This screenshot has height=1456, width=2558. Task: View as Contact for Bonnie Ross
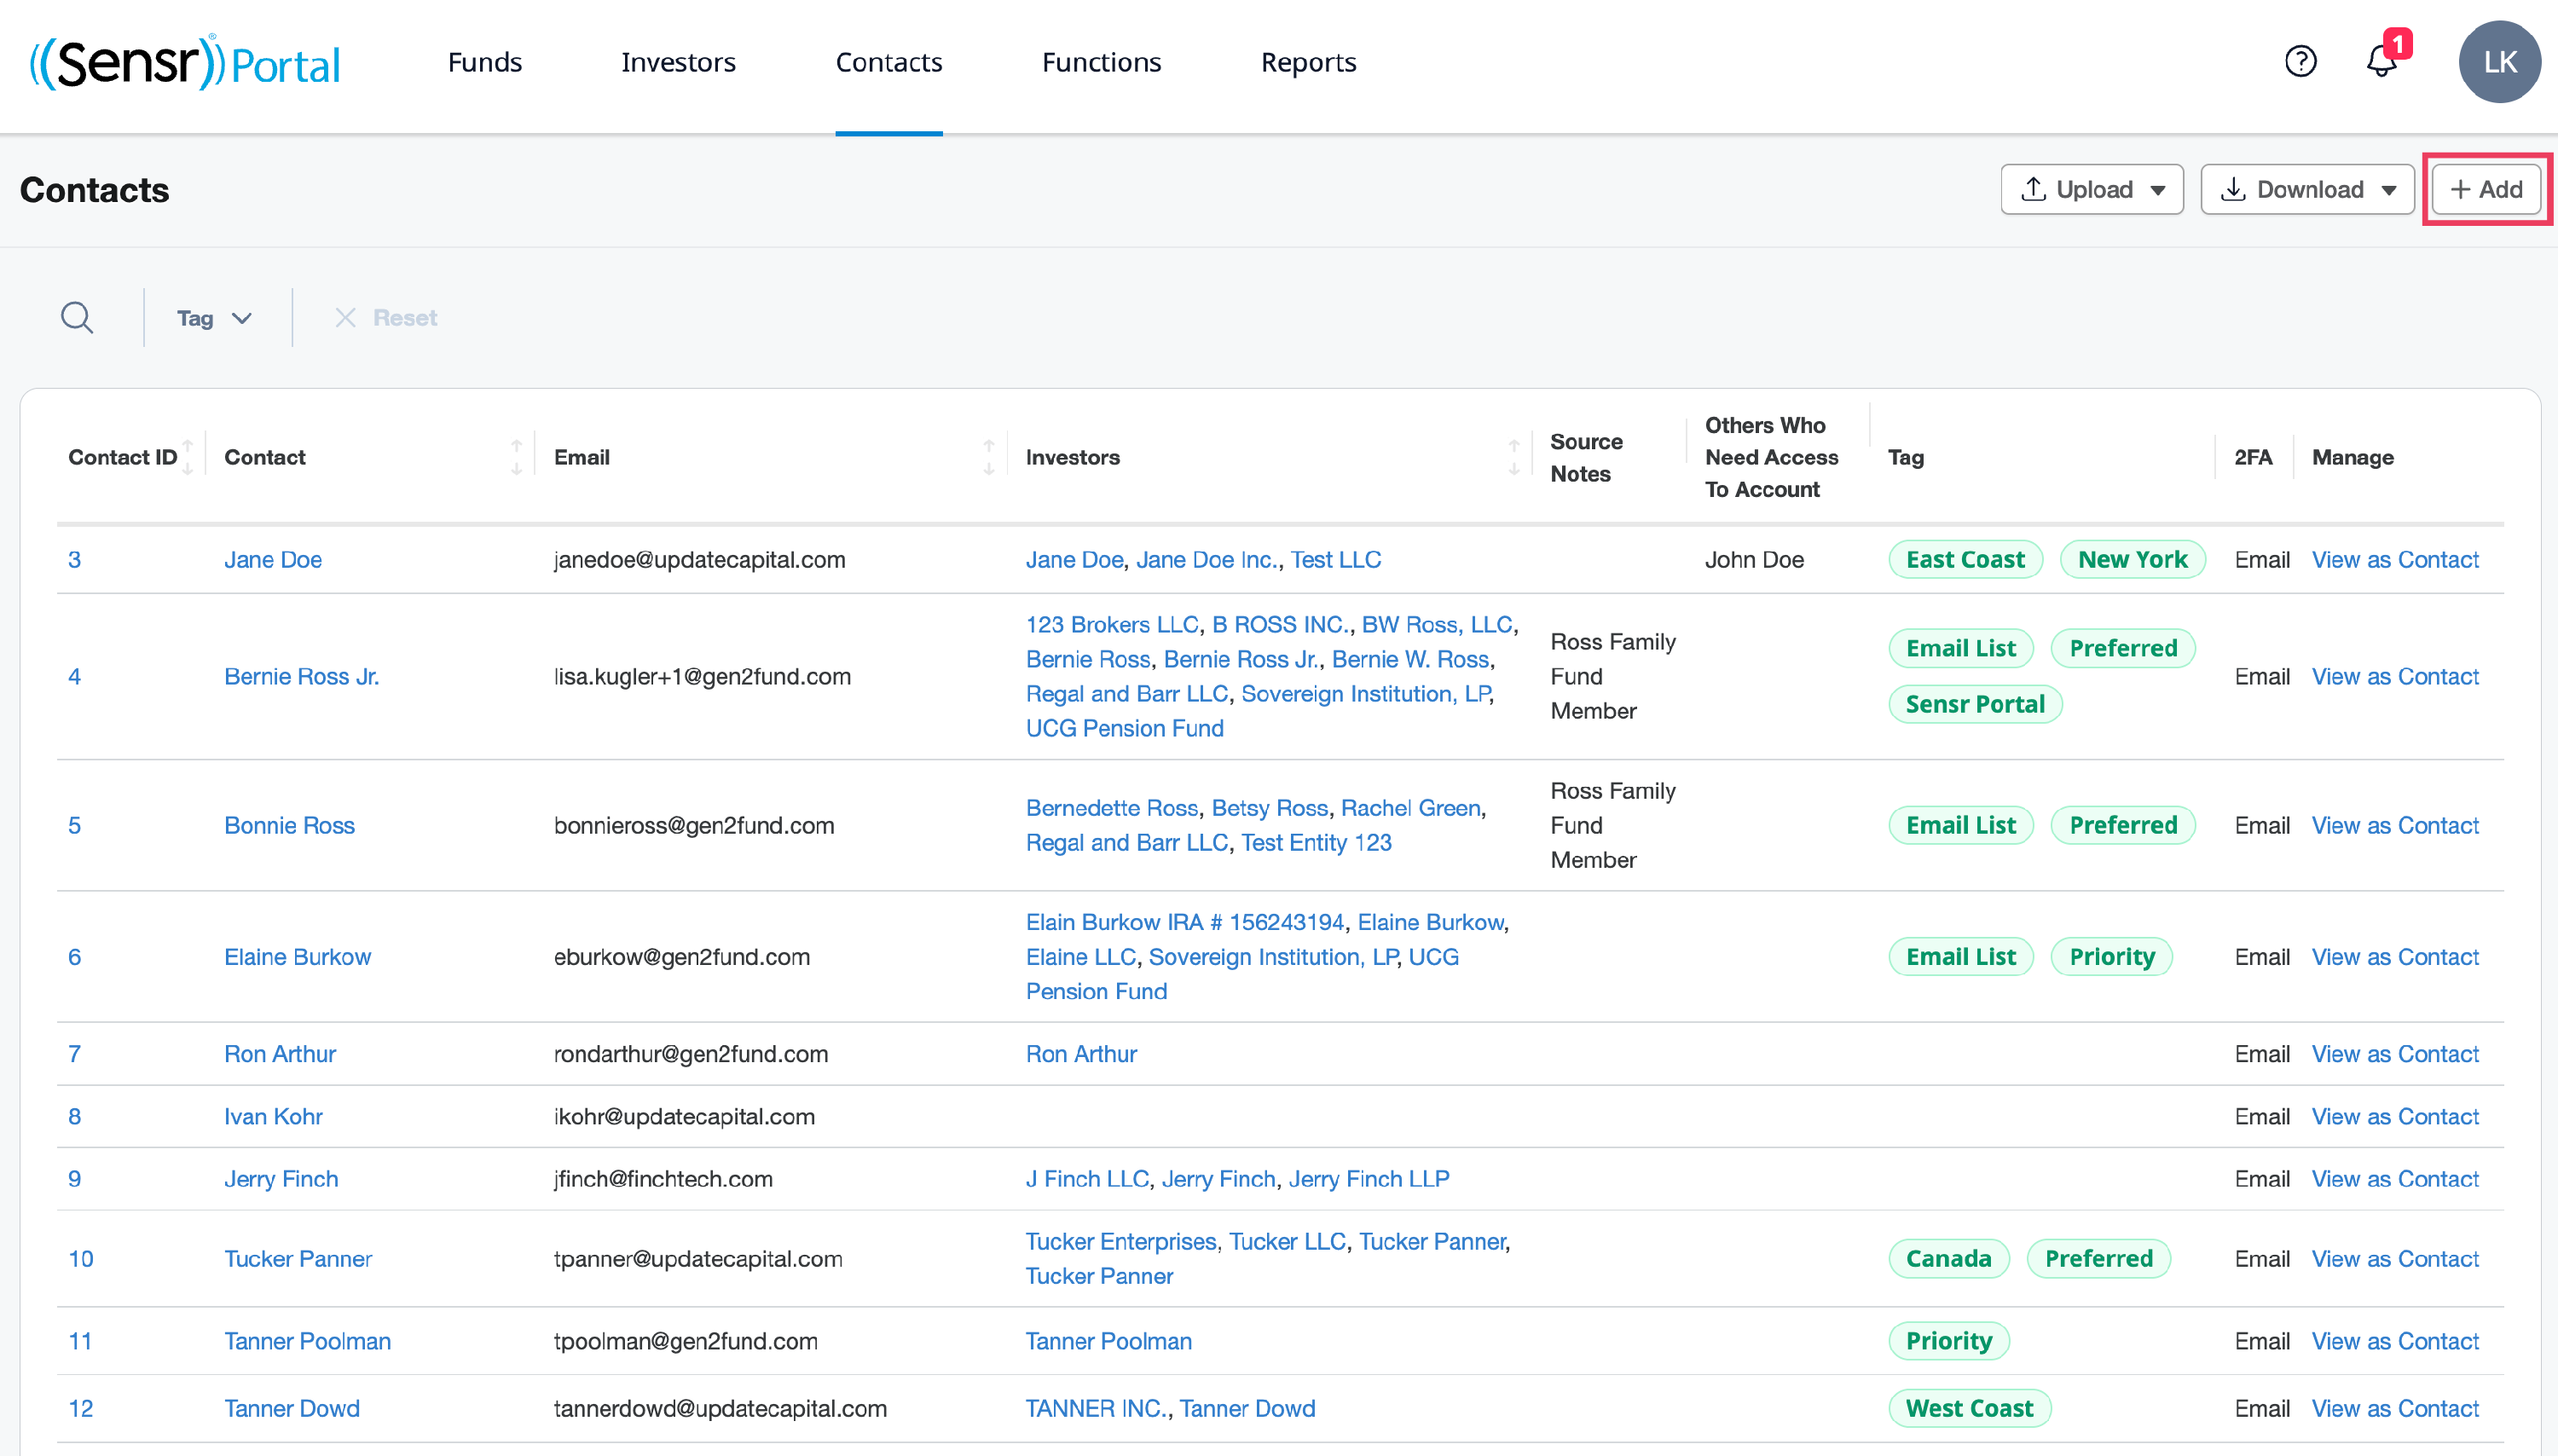pos(2395,826)
